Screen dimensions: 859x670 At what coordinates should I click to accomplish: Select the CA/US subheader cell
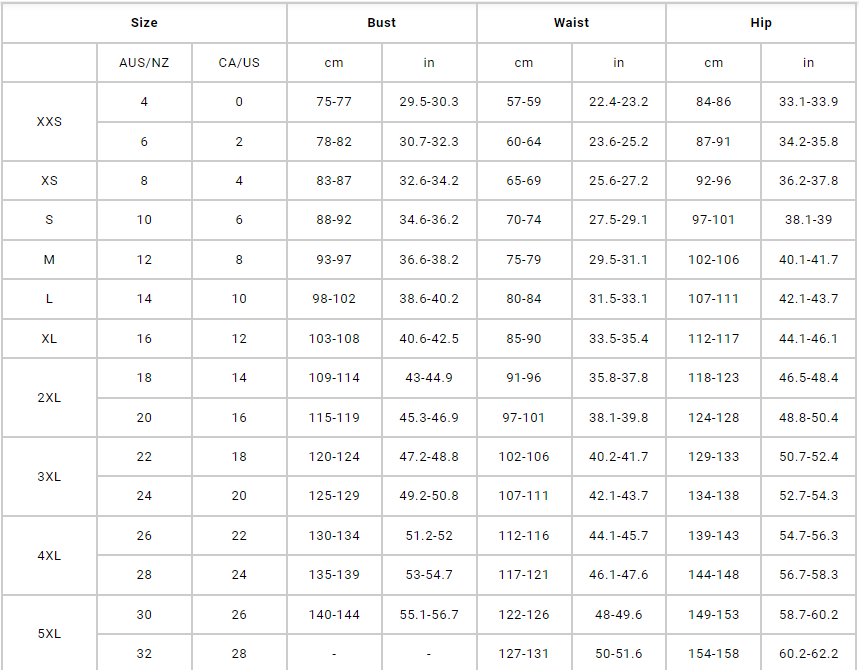point(239,63)
